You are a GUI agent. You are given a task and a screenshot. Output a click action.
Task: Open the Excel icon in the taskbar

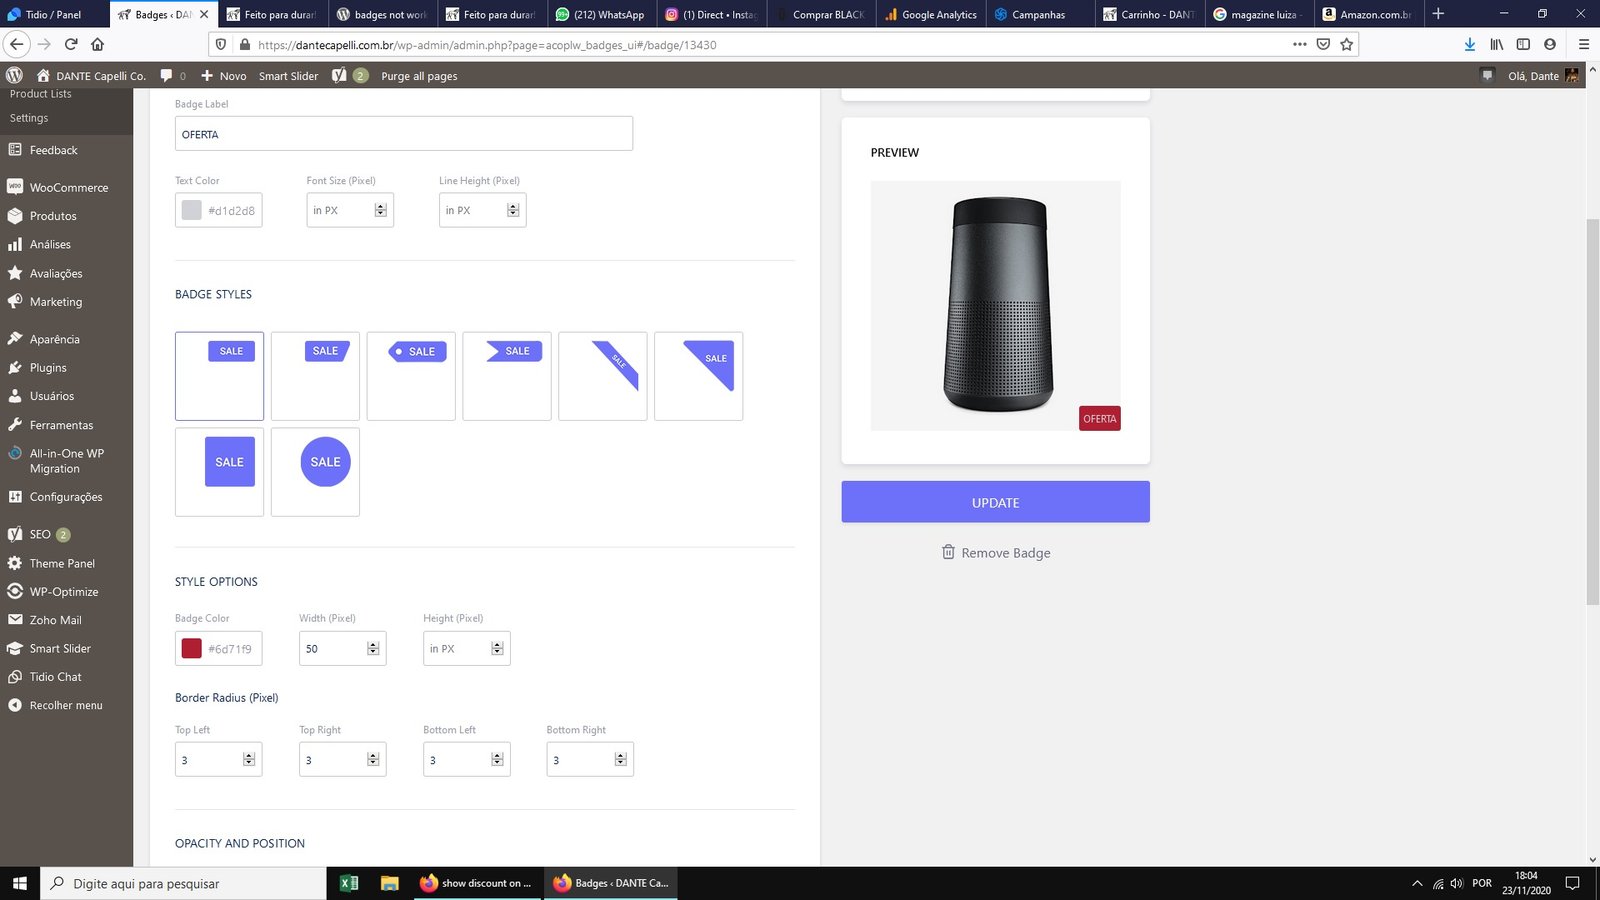(349, 883)
